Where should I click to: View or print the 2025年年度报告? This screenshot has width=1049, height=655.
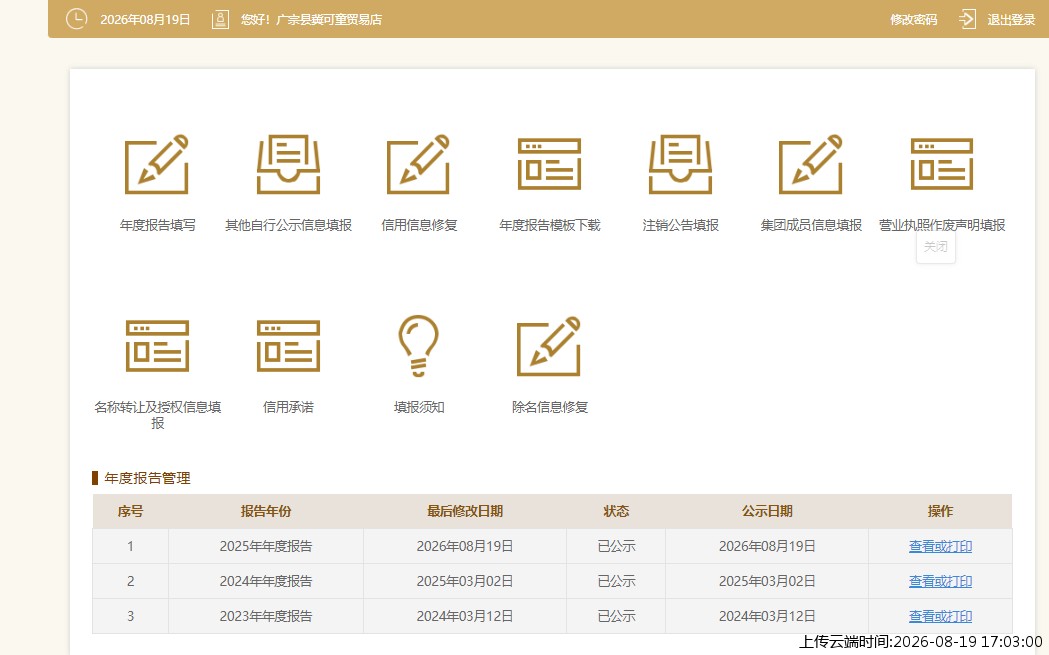pyautogui.click(x=940, y=546)
